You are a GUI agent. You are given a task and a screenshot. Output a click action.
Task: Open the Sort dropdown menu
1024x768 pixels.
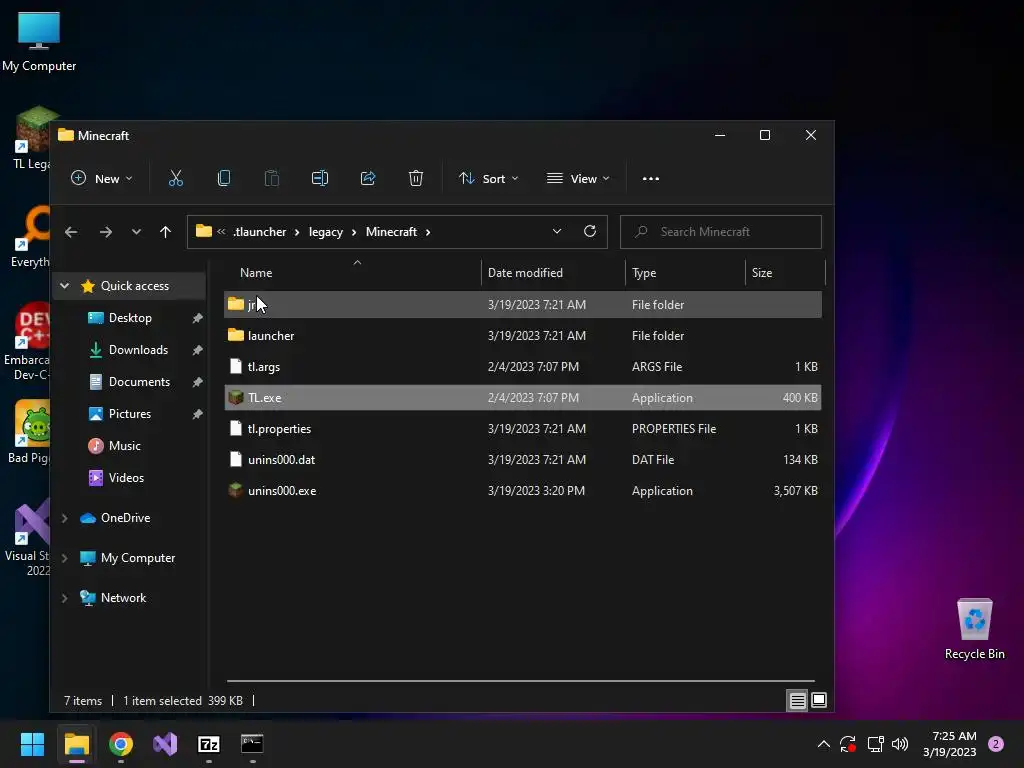pos(488,178)
